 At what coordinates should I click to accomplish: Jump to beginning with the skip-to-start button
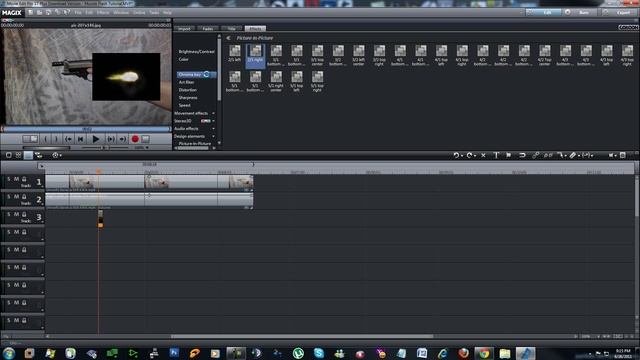pyautogui.click(x=81, y=139)
